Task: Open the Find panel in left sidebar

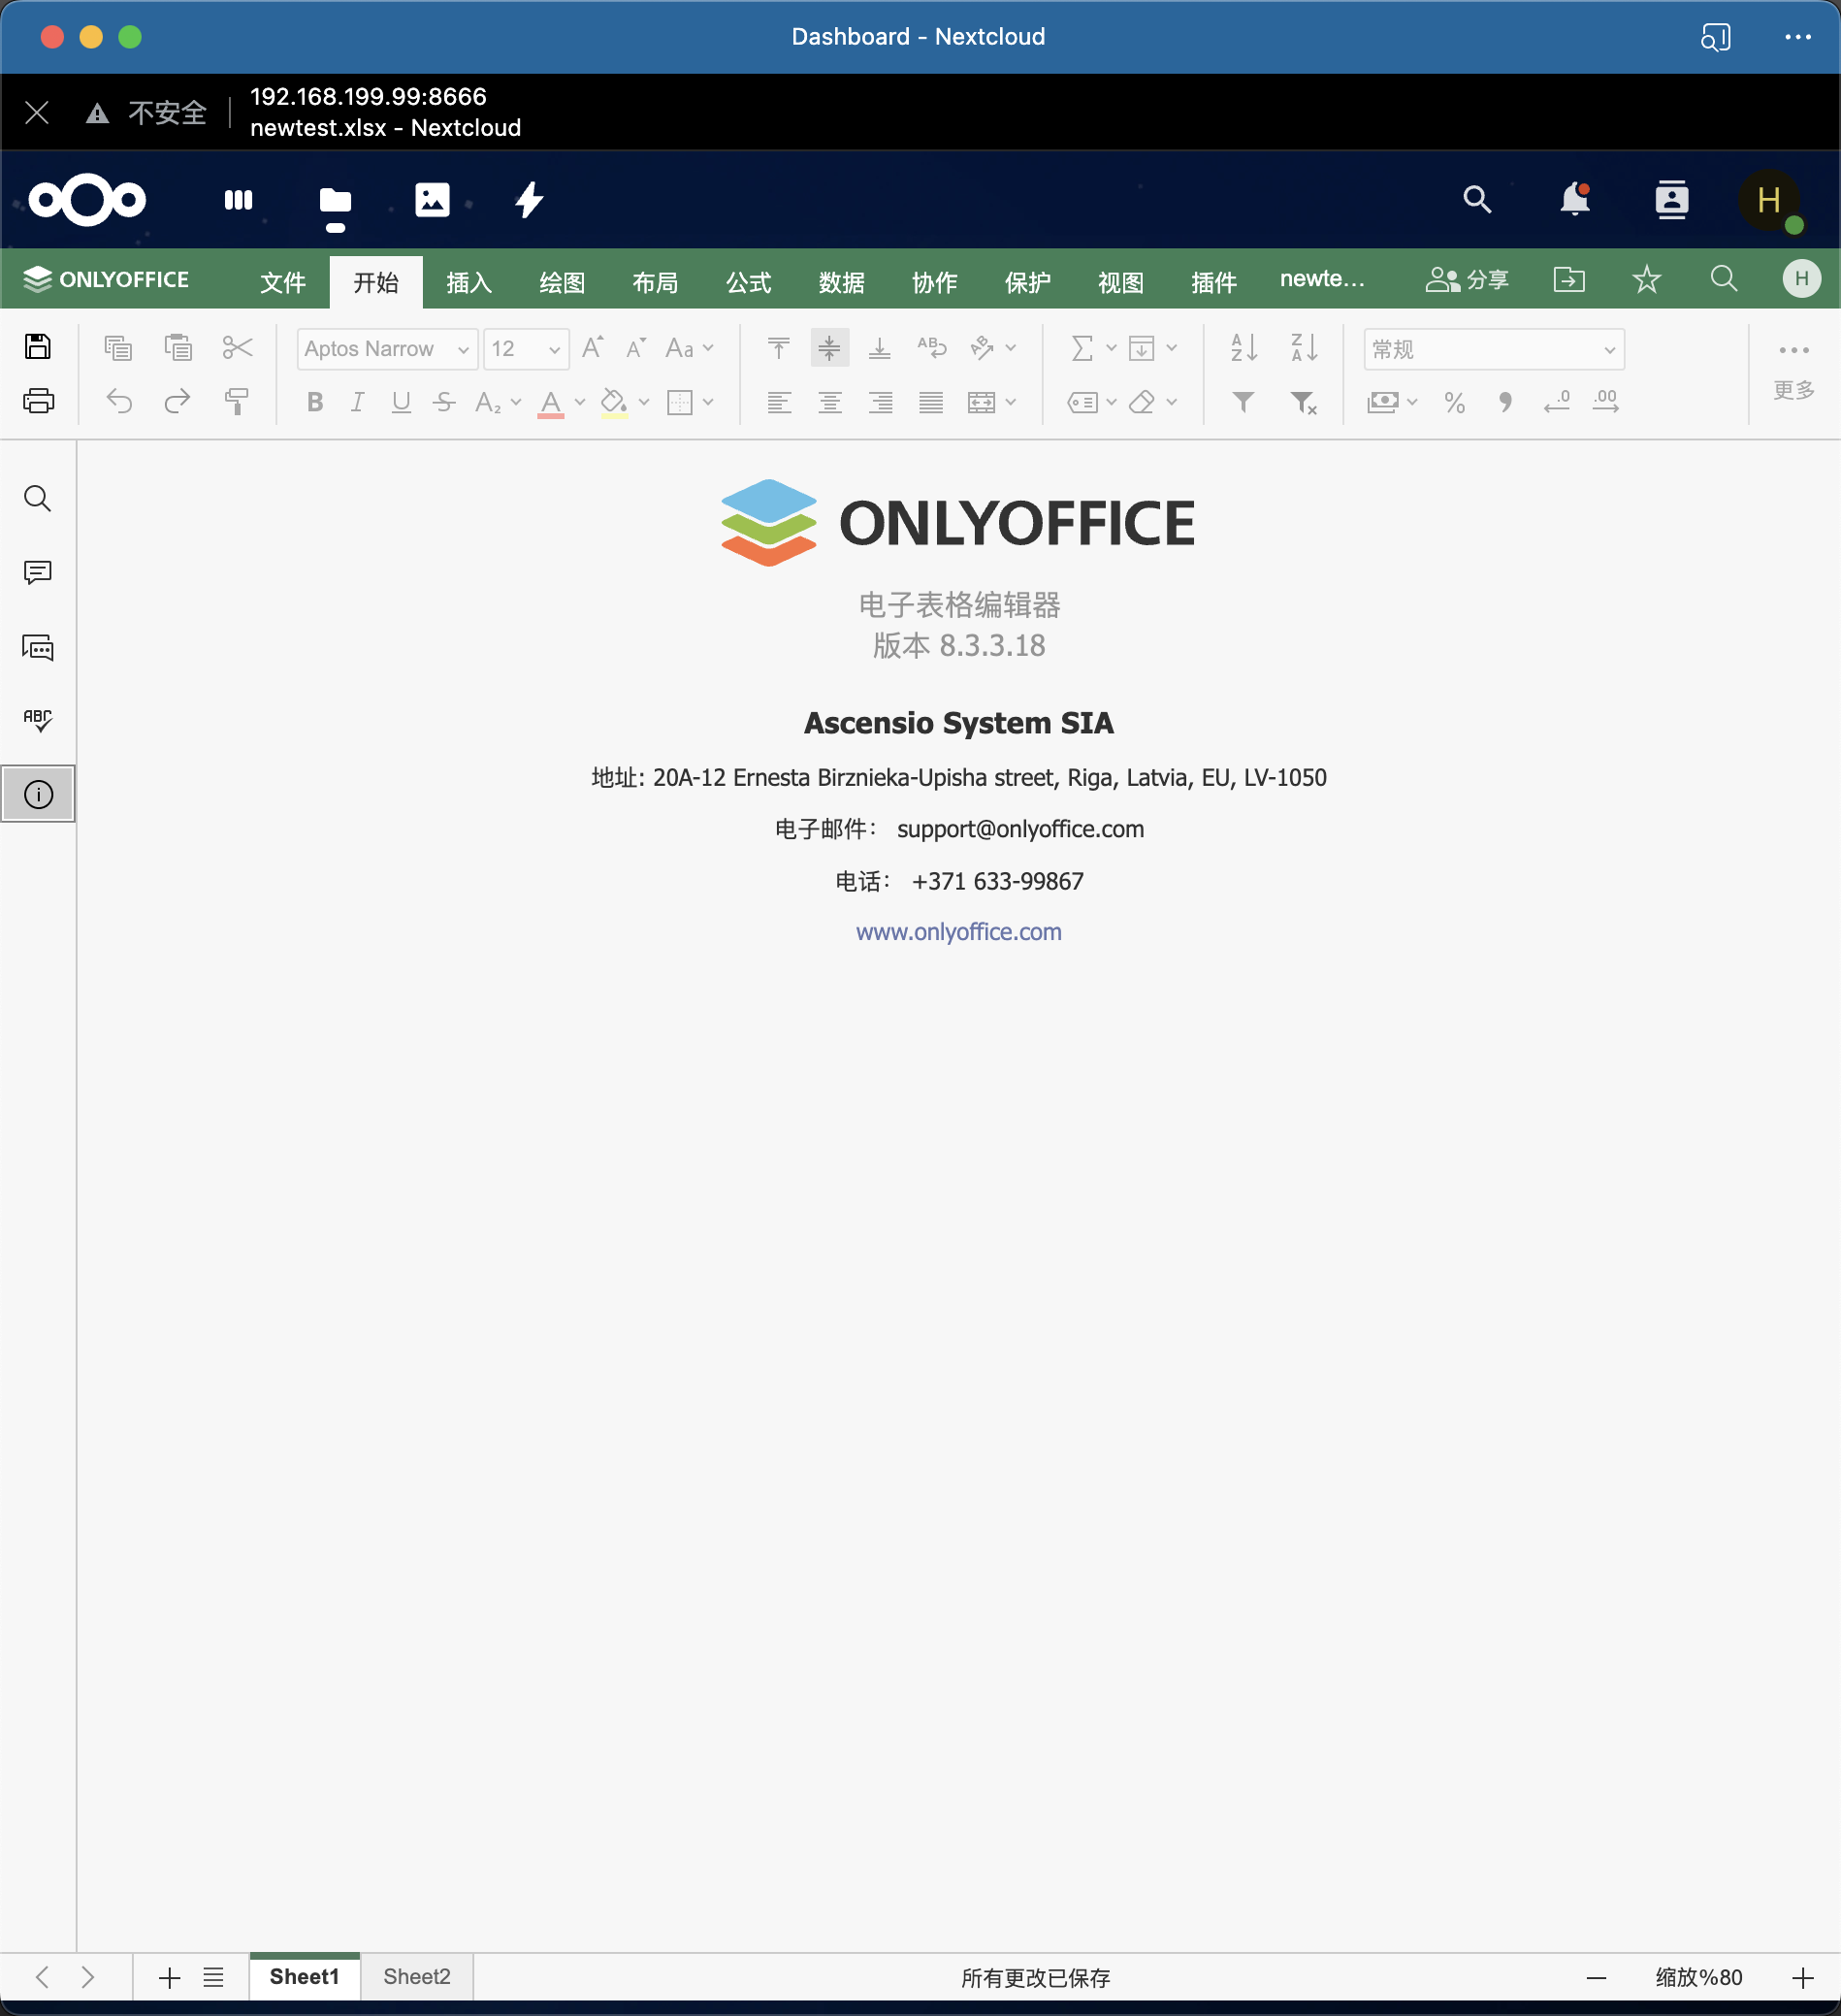Action: tap(38, 498)
